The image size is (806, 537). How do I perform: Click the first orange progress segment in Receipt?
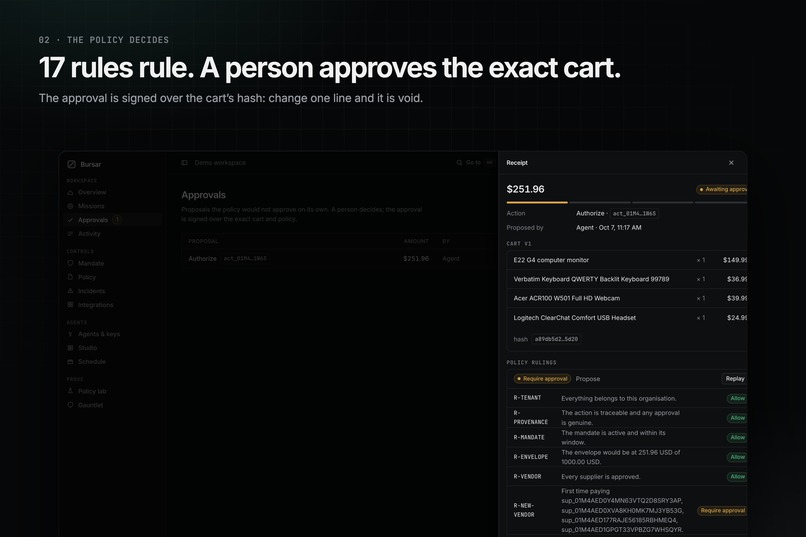[537, 202]
